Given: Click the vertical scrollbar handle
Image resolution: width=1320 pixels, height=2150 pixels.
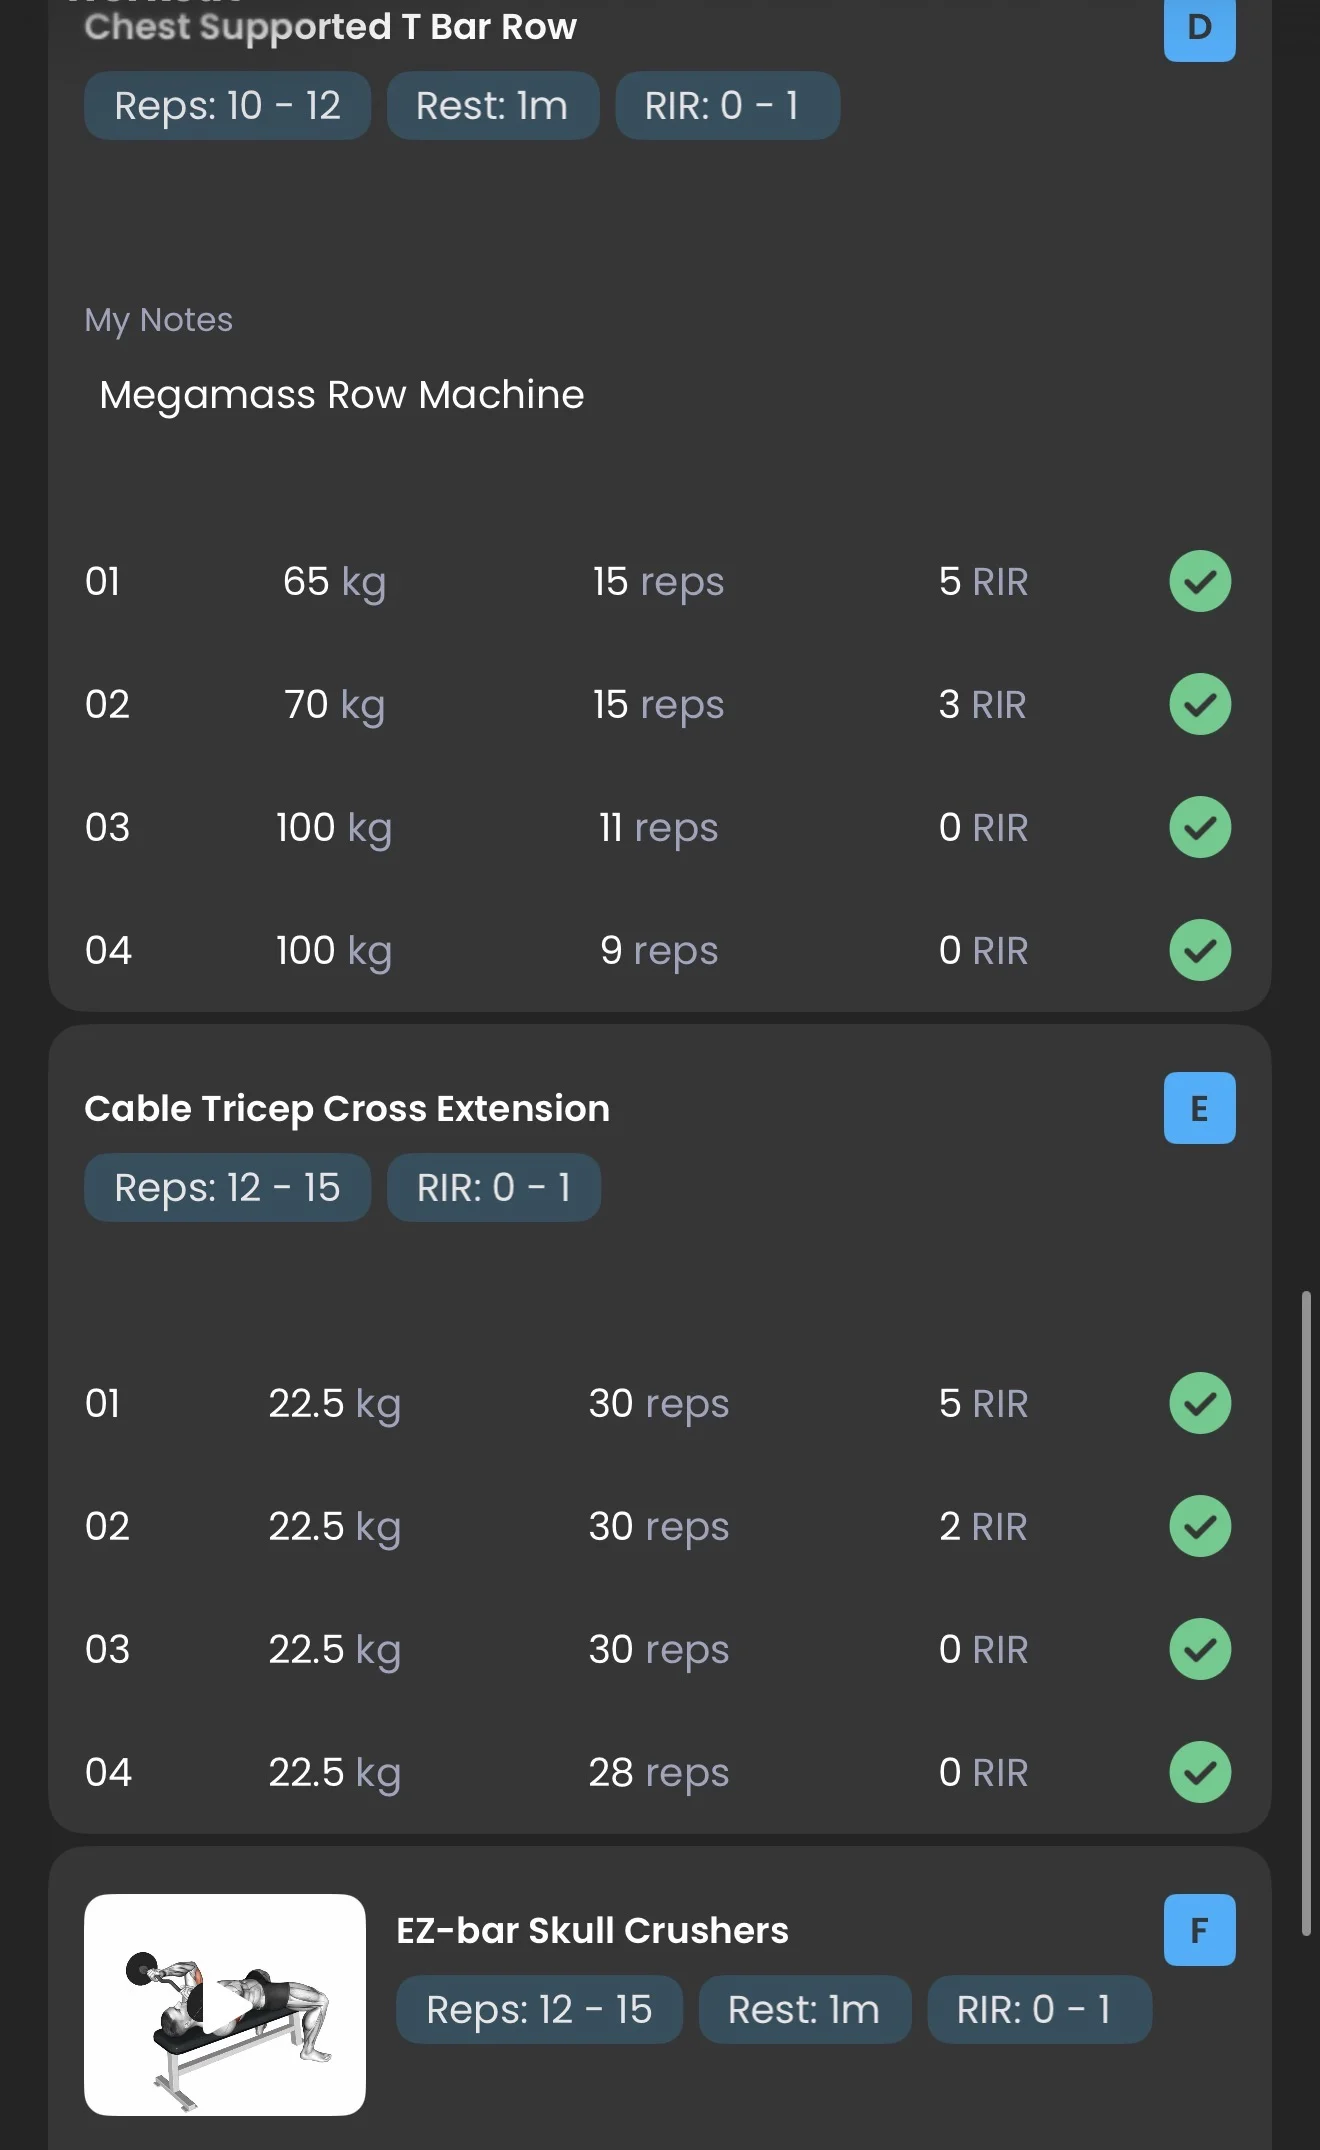Looking at the screenshot, I should (1306, 1613).
